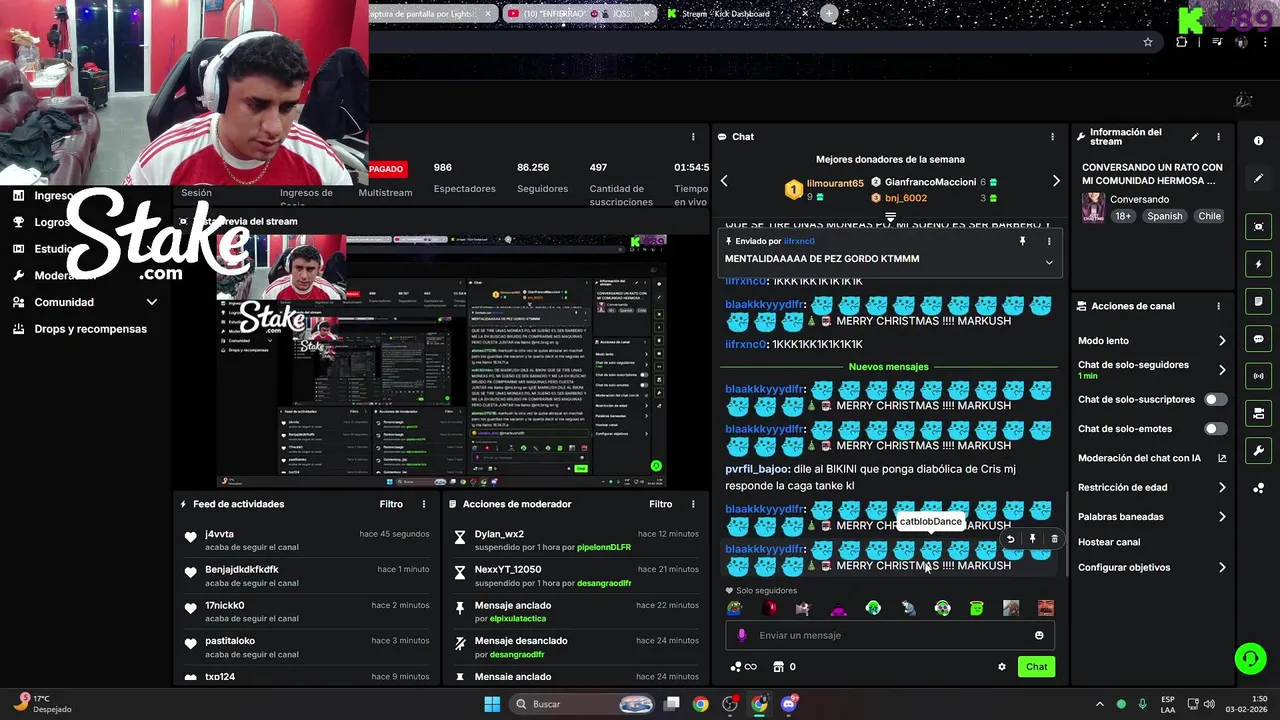Screen dimensions: 1280x720
Task: Click Hostear canal option
Action: click(1109, 542)
